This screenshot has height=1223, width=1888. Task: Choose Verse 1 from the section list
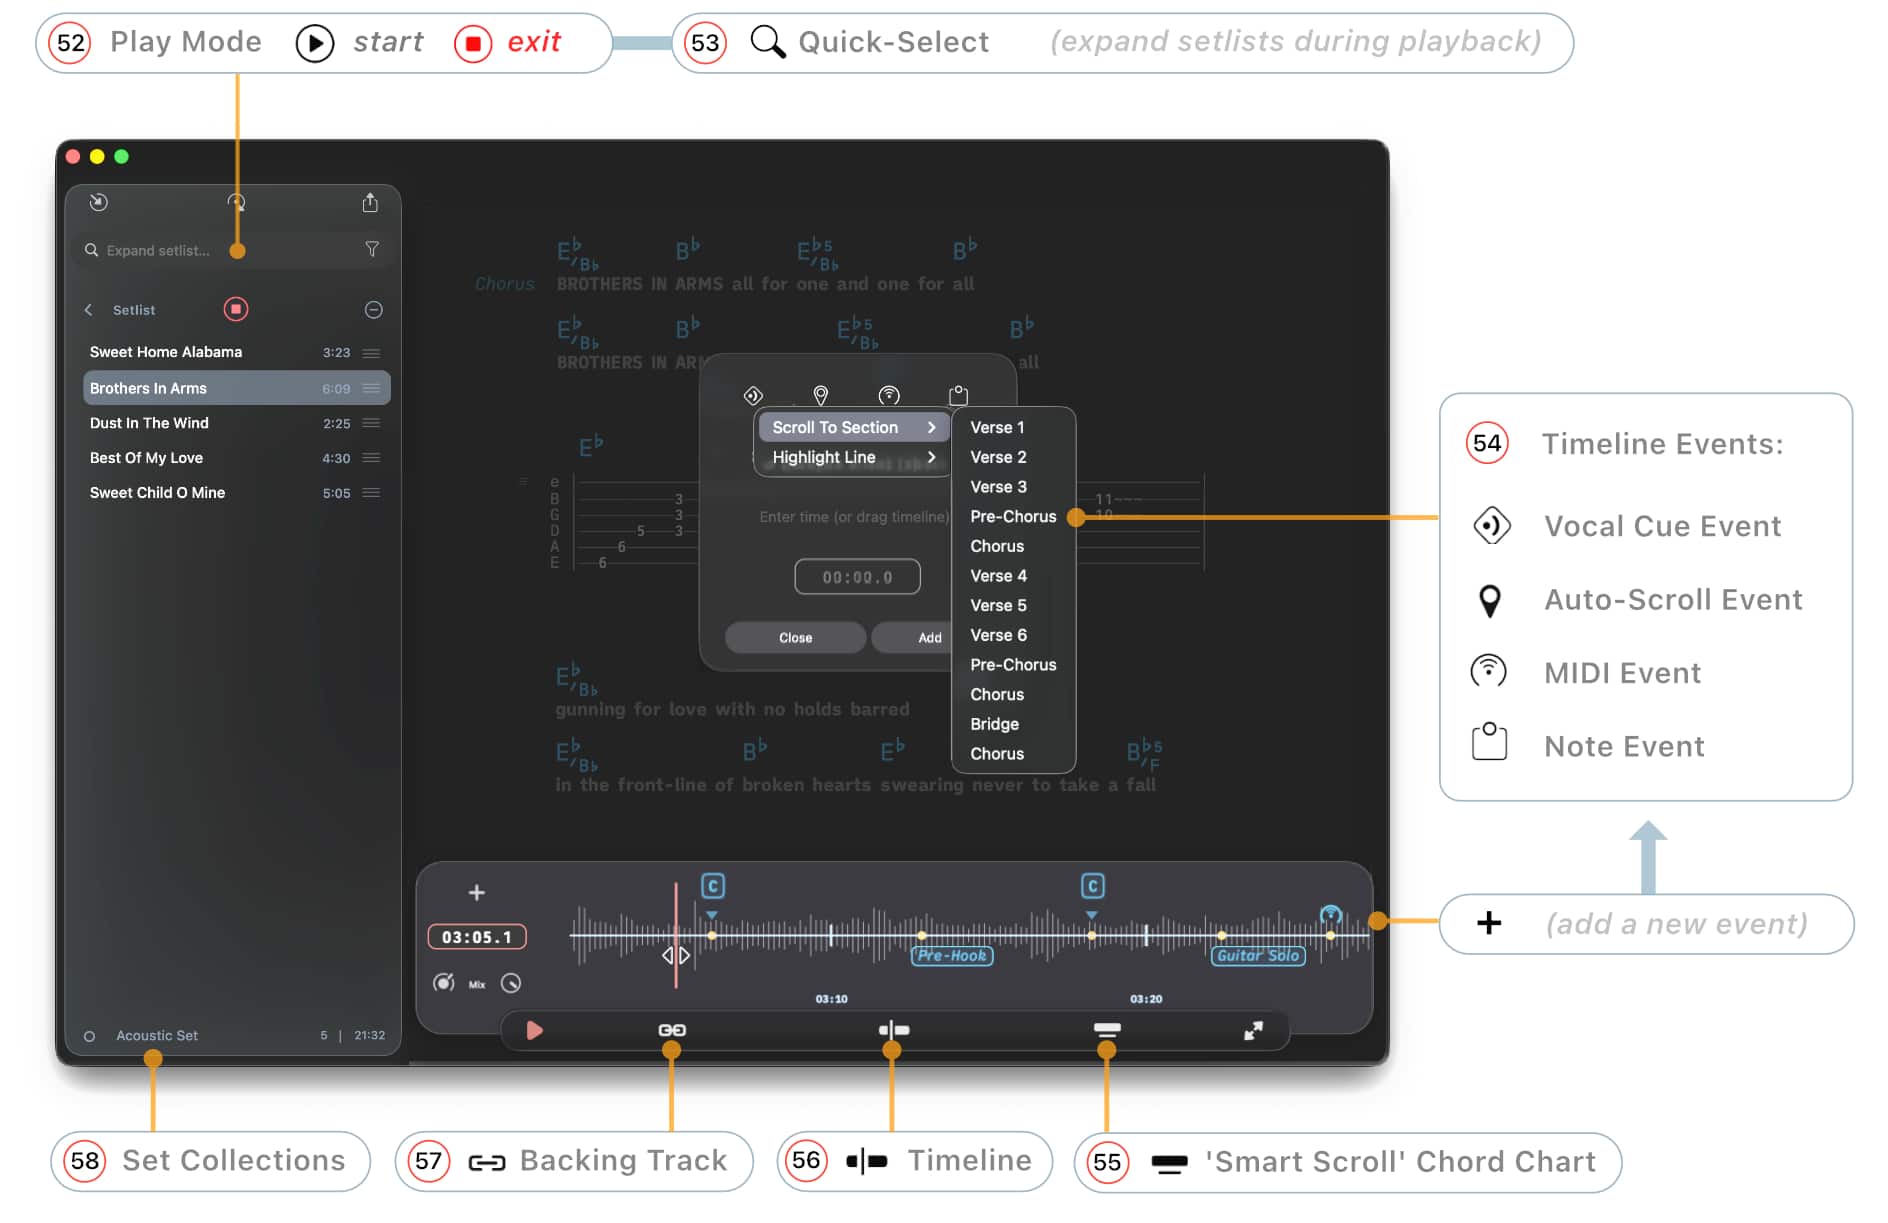coord(997,427)
